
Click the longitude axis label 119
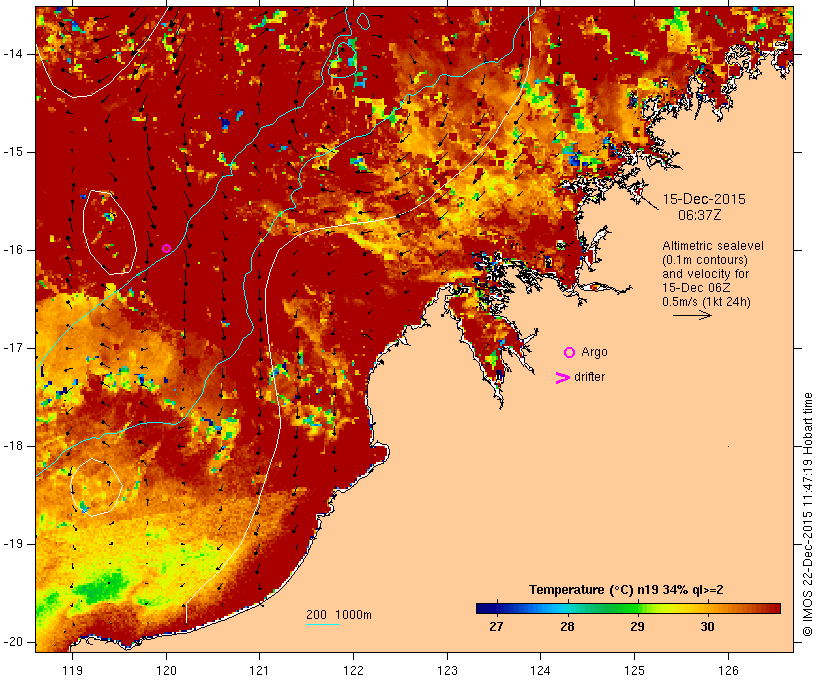pyautogui.click(x=72, y=670)
